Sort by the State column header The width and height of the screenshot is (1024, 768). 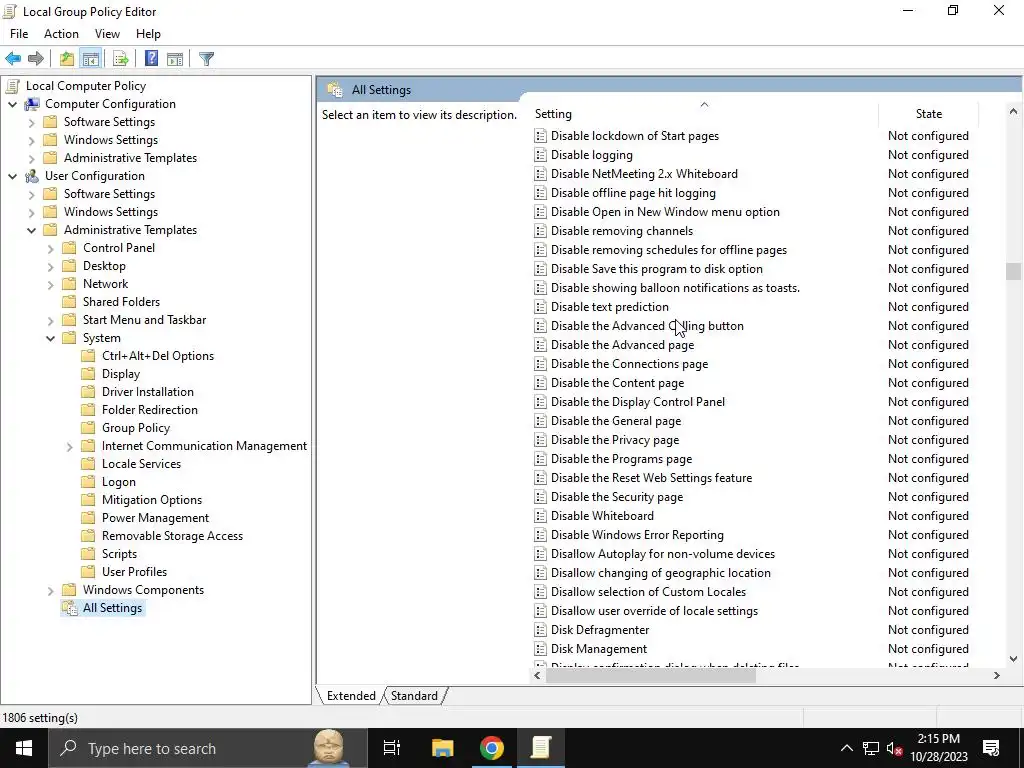929,114
